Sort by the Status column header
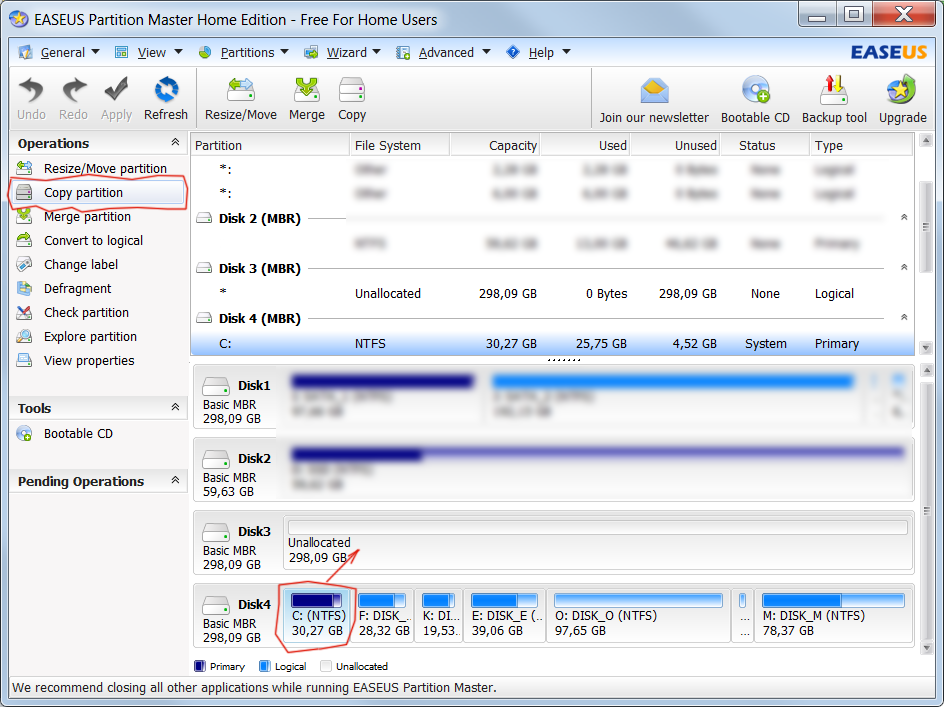 coord(765,146)
